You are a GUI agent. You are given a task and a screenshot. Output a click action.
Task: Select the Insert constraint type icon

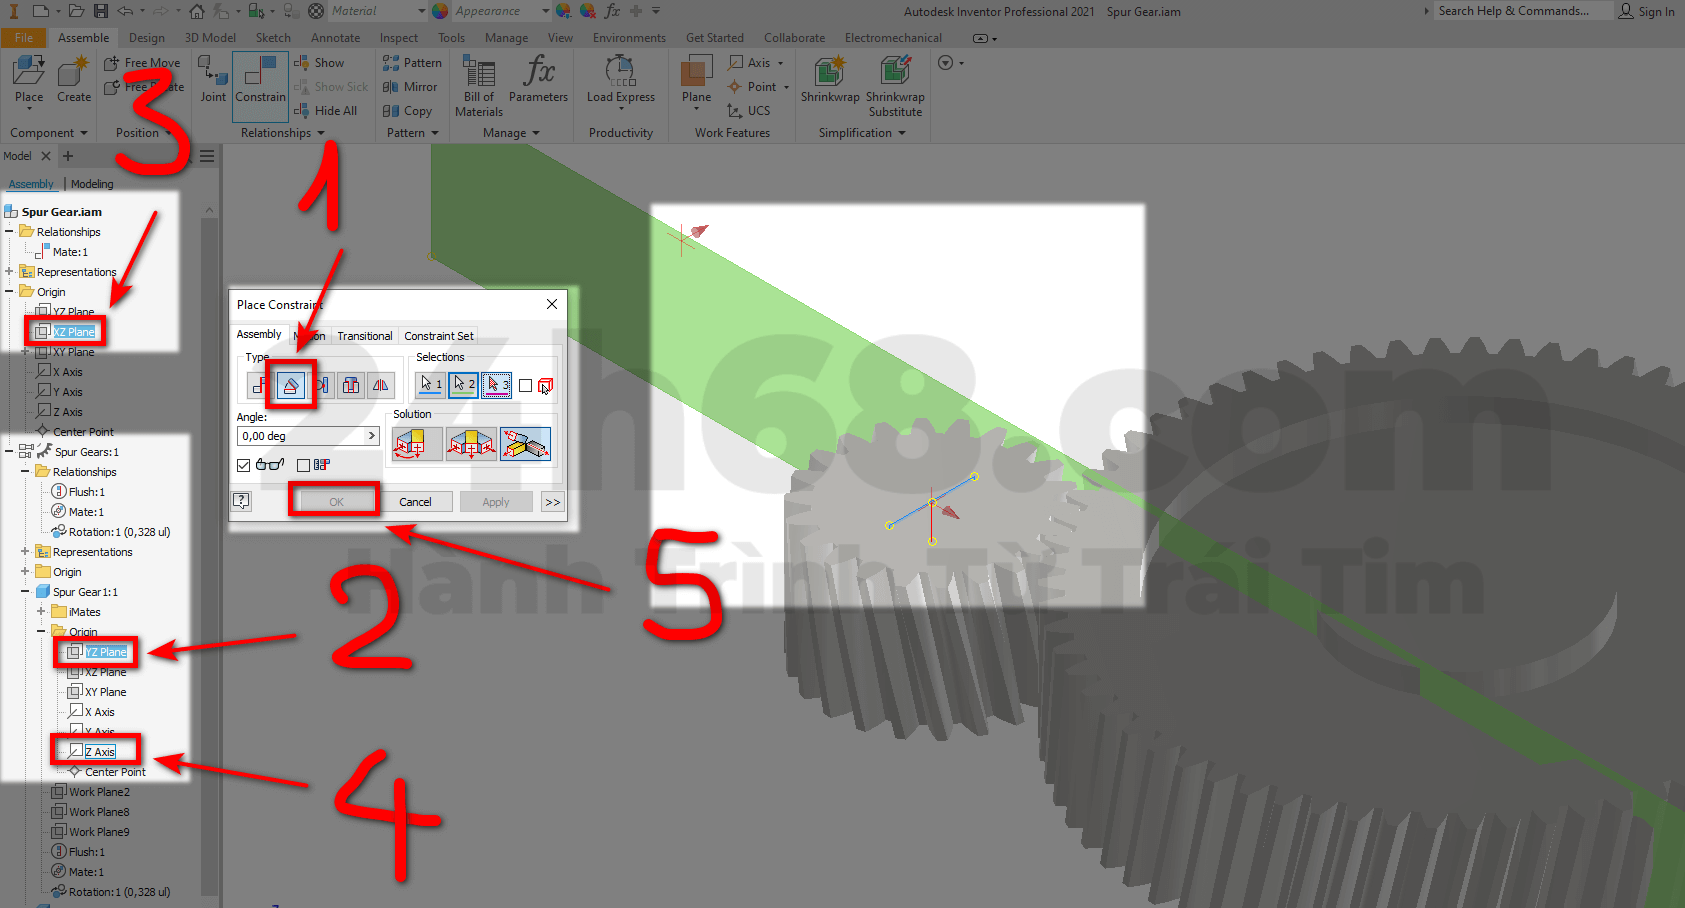[x=350, y=385]
